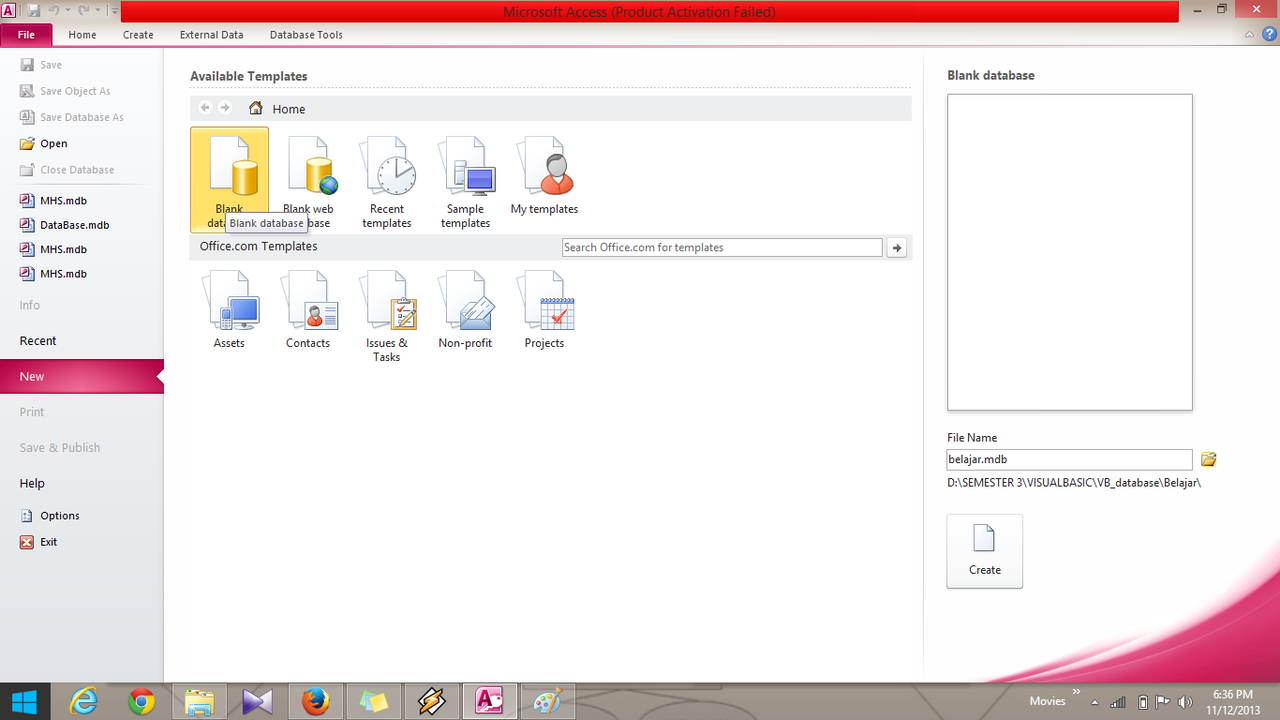Choose the Contacts template
1280x720 pixels.
pos(308,312)
